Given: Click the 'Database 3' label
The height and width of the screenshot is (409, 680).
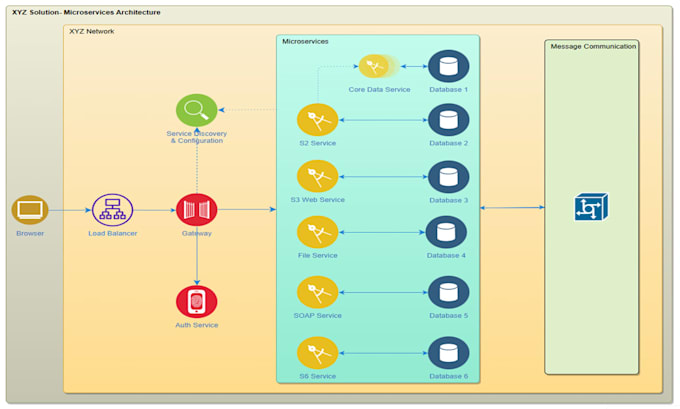Looking at the screenshot, I should click(448, 200).
